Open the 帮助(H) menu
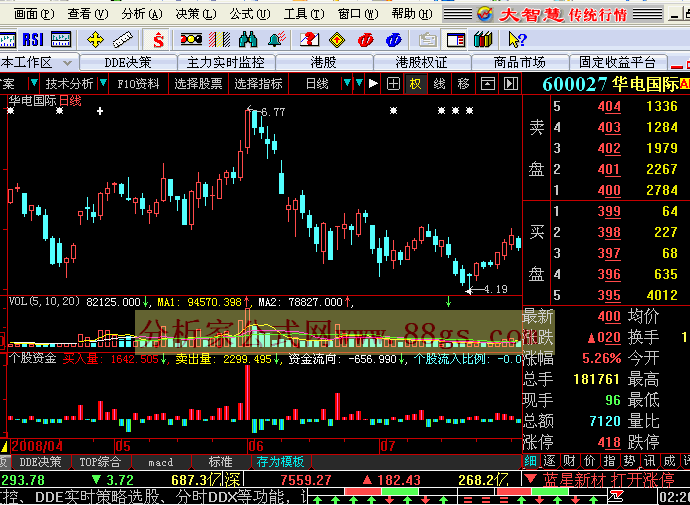Viewport: 690px width, 505px height. 412,14
